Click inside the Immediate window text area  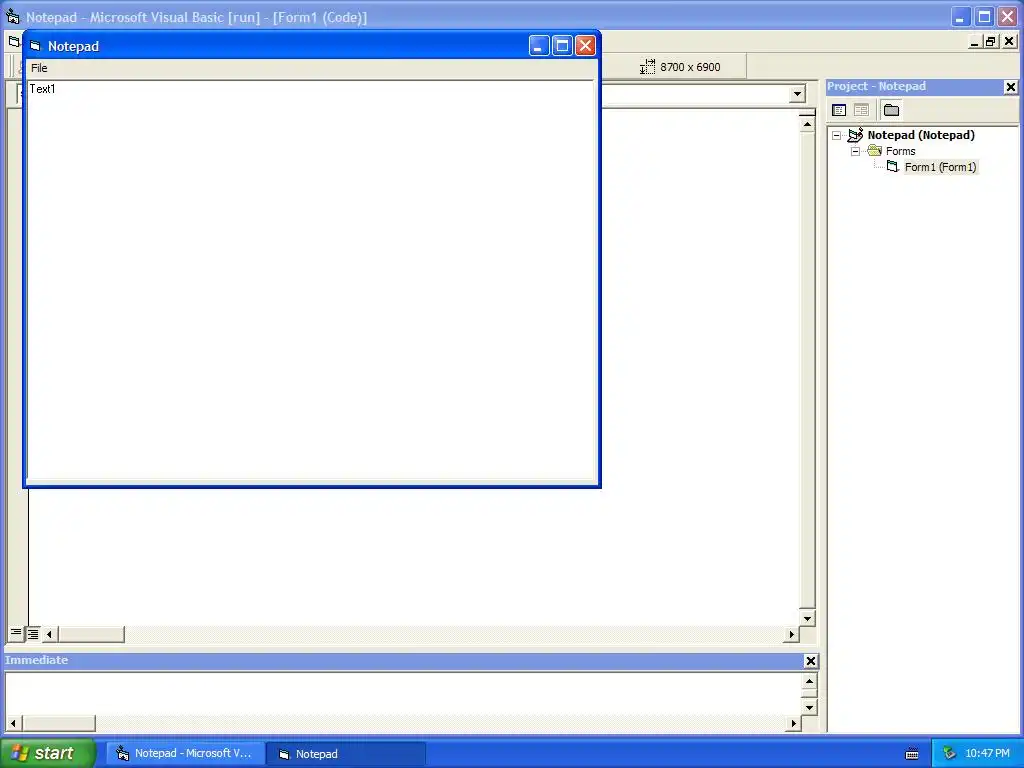[403, 694]
